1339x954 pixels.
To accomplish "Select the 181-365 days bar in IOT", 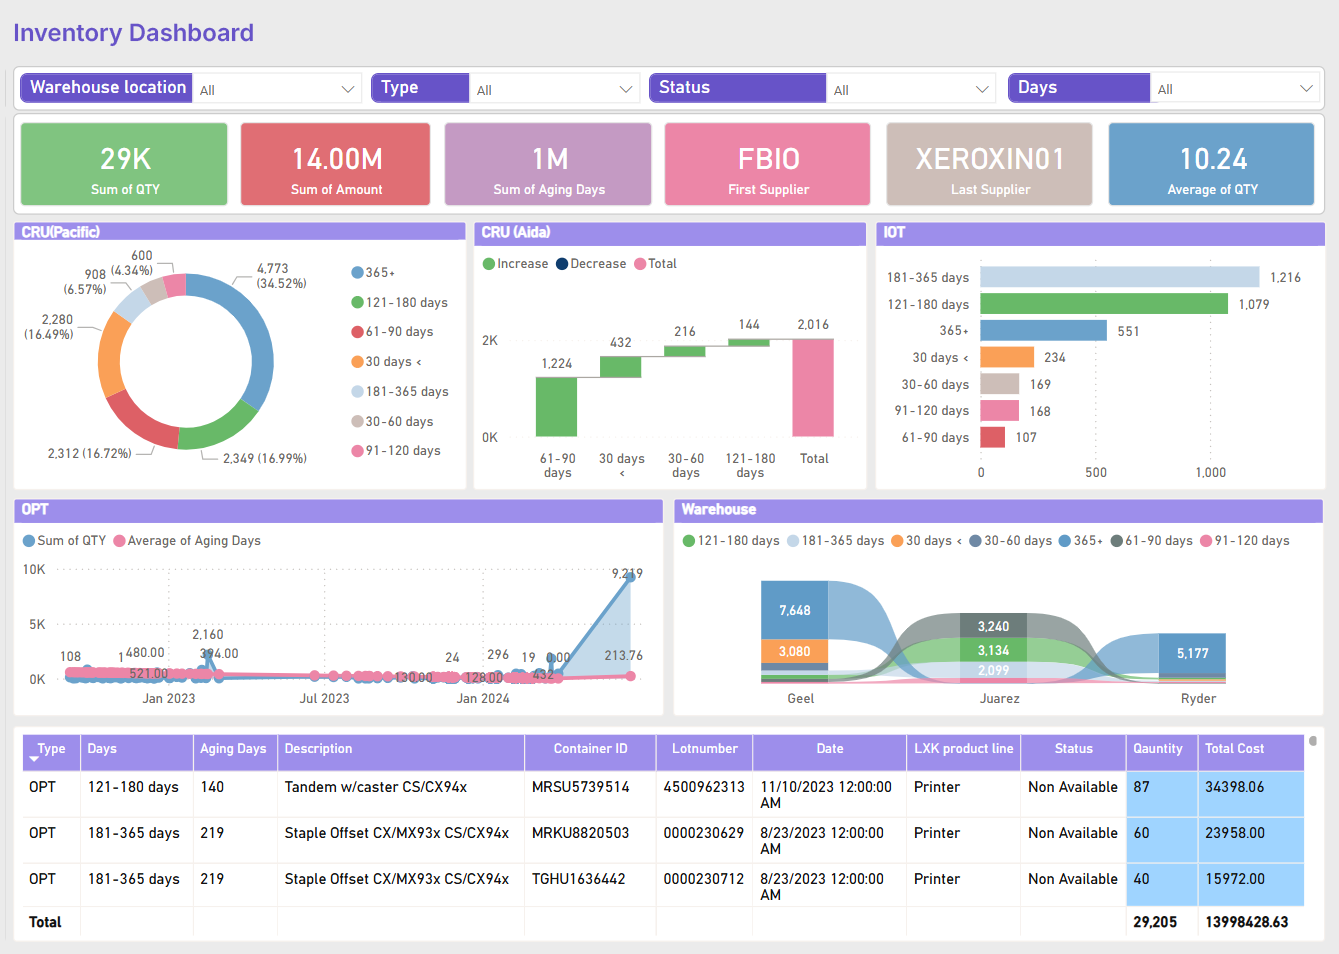I will click(1119, 277).
